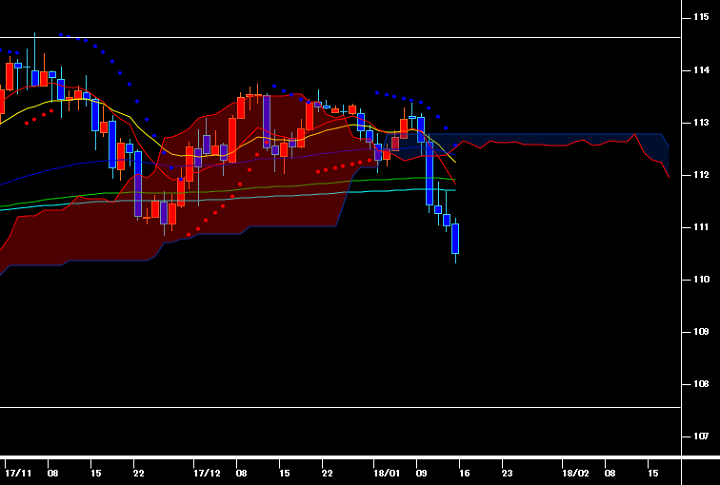The image size is (720, 485).
Task: Select the 08 date label after 17/12
Action: click(x=241, y=473)
